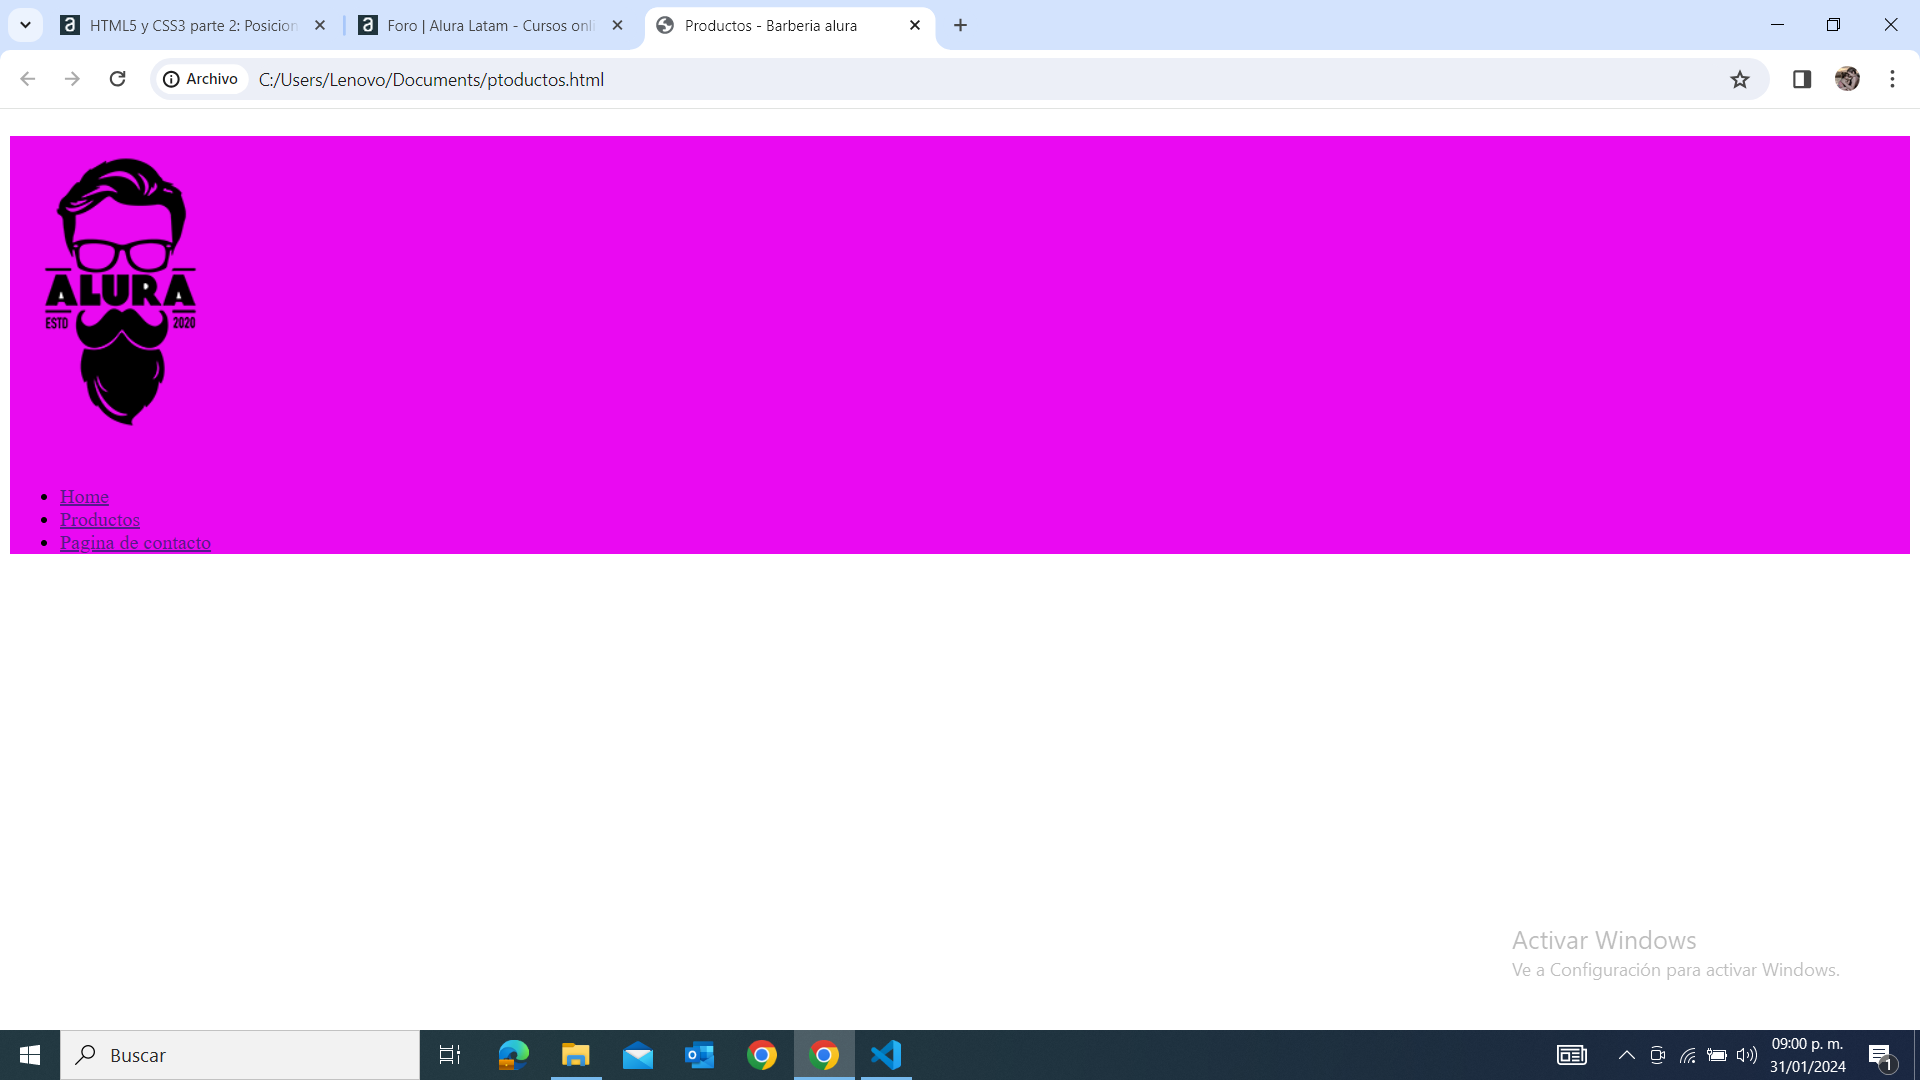Viewport: 1920px width, 1080px height.
Task: Open the Pagina de contacto link
Action: (135, 542)
